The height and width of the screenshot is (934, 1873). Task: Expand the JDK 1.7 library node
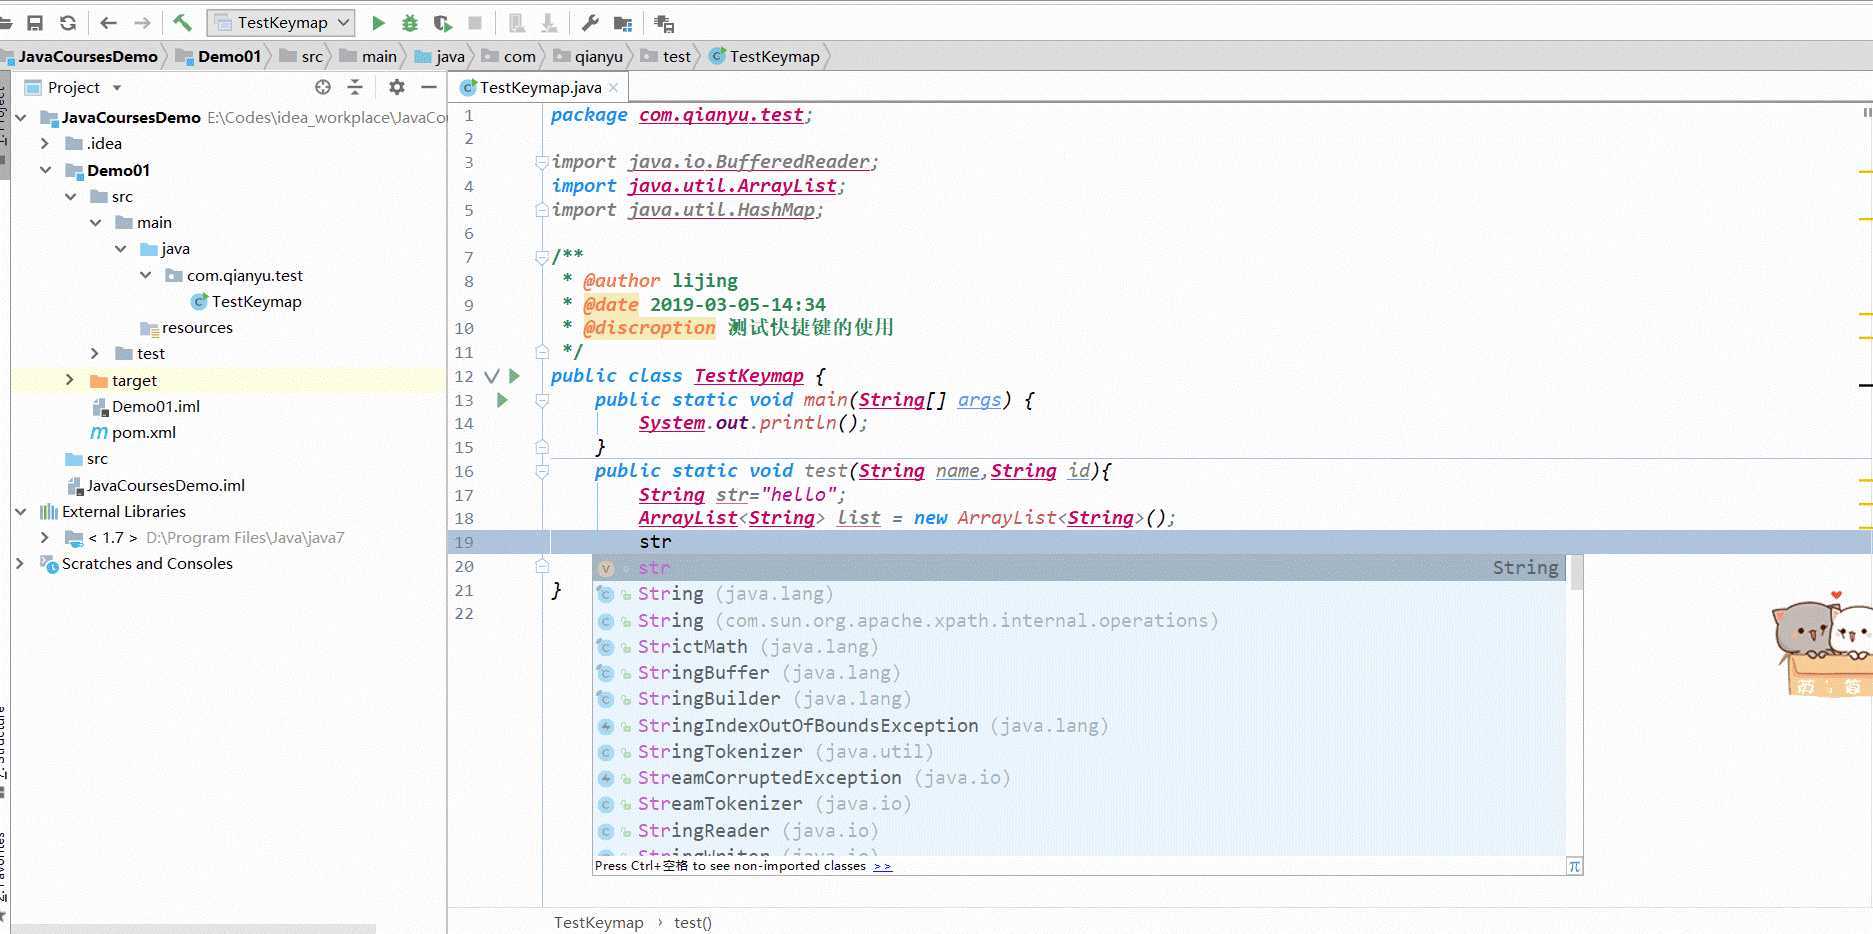(x=45, y=537)
